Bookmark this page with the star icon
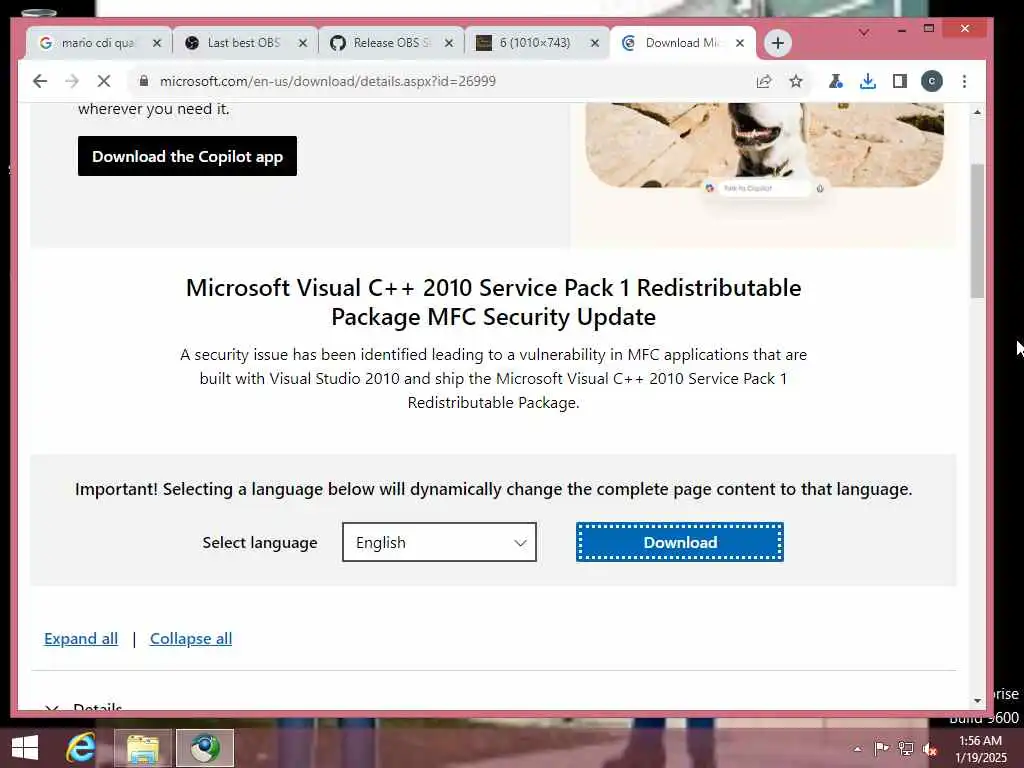Viewport: 1024px width, 768px height. click(x=795, y=81)
